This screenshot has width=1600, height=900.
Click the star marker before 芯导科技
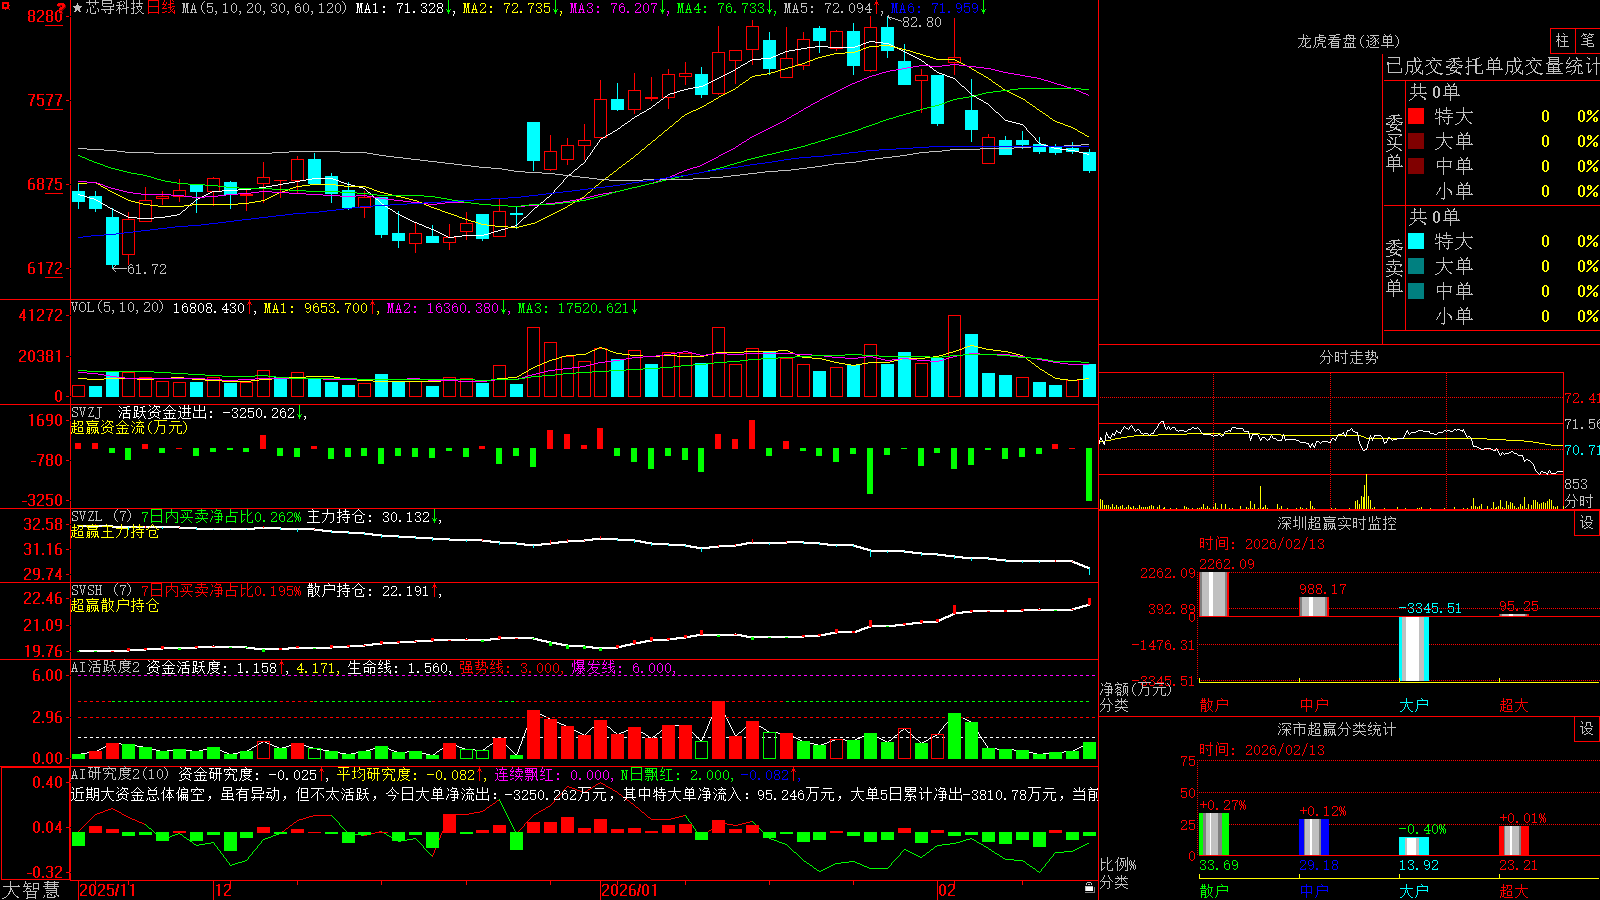point(78,8)
